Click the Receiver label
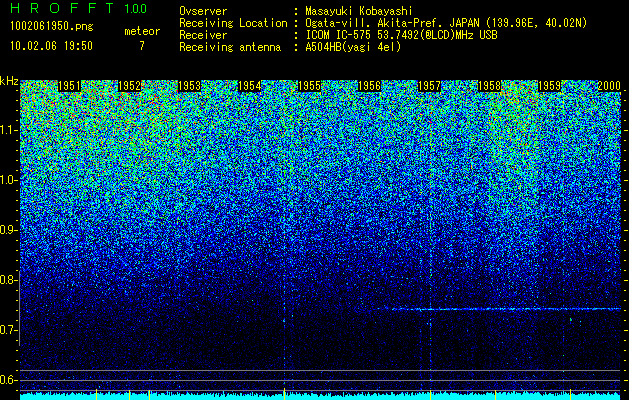The width and height of the screenshot is (629, 400). (x=203, y=35)
